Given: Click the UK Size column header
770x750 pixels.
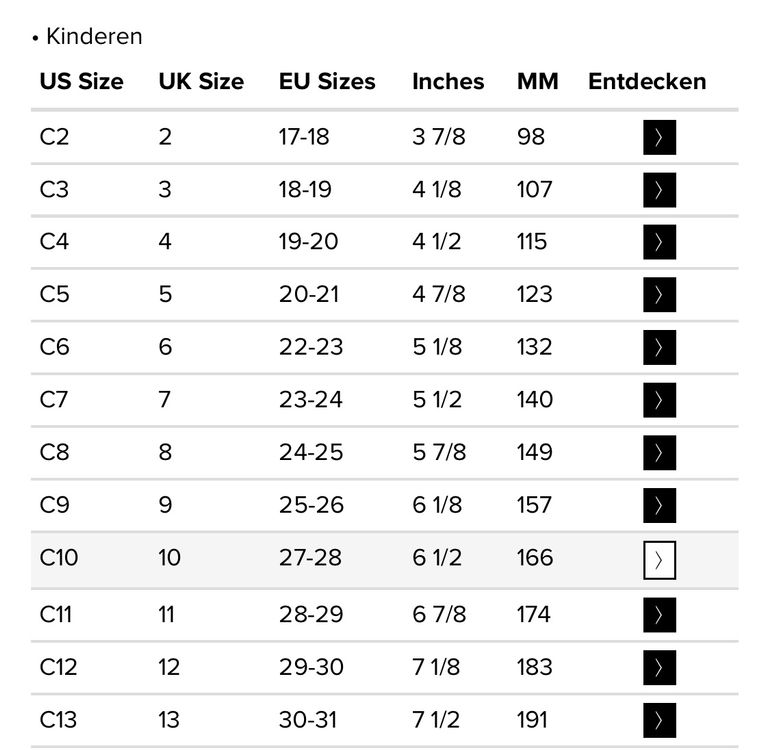Looking at the screenshot, I should click(201, 82).
